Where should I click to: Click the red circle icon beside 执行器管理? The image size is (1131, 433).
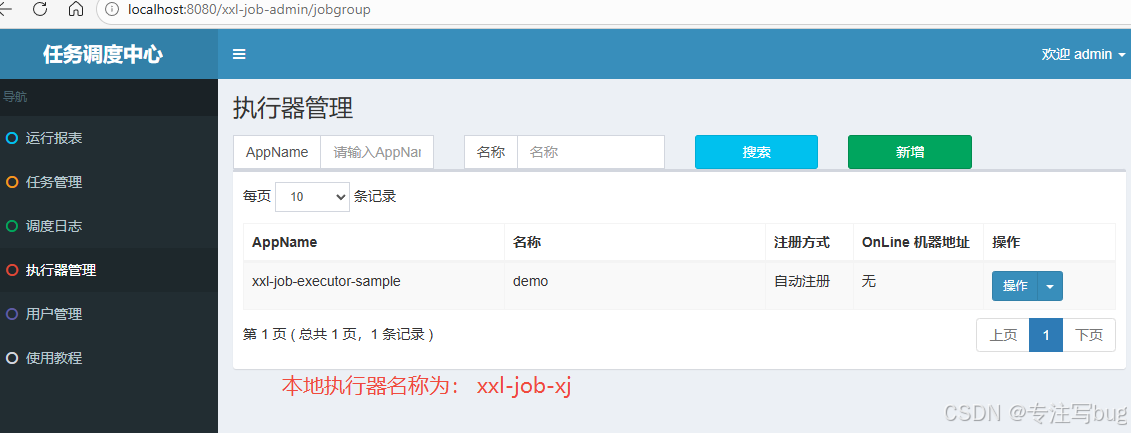pyautogui.click(x=11, y=271)
